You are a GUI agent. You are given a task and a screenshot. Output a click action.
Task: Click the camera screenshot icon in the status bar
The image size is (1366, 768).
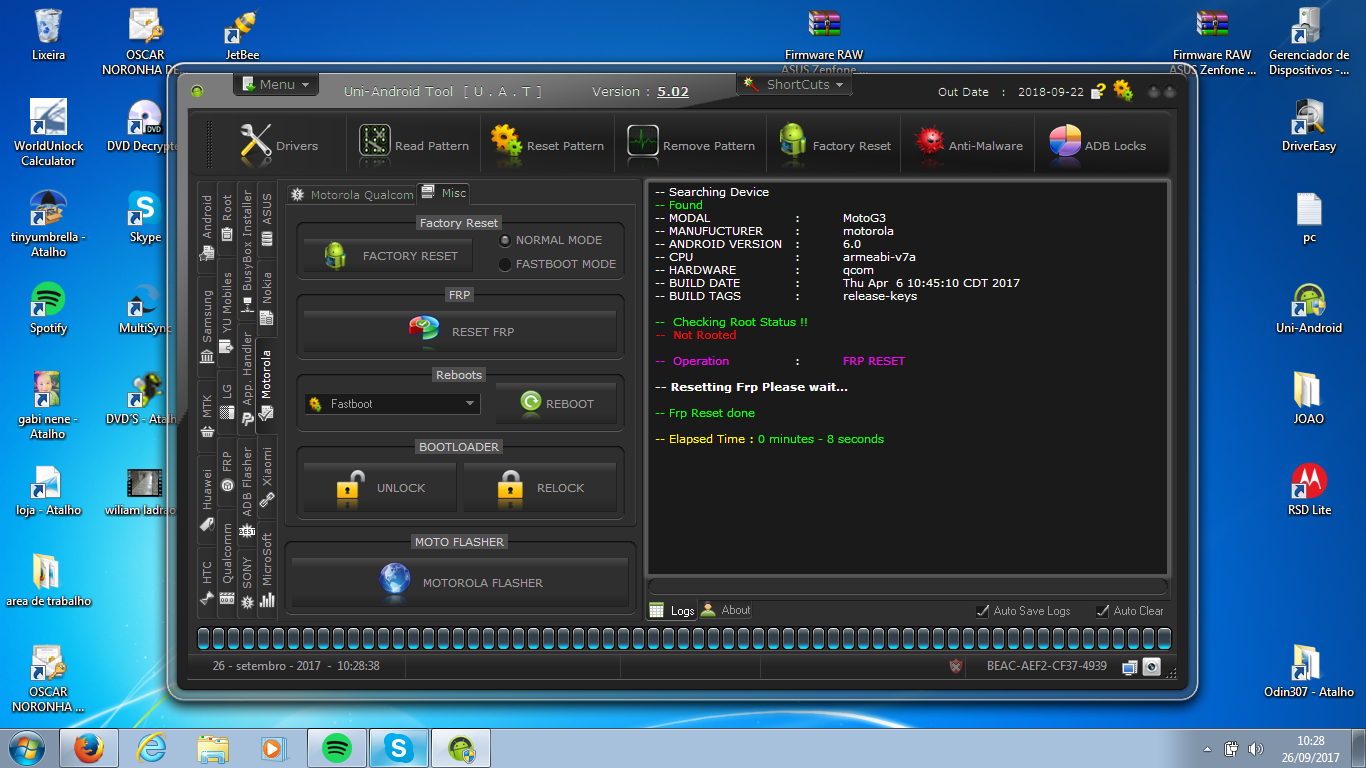pyautogui.click(x=1151, y=666)
